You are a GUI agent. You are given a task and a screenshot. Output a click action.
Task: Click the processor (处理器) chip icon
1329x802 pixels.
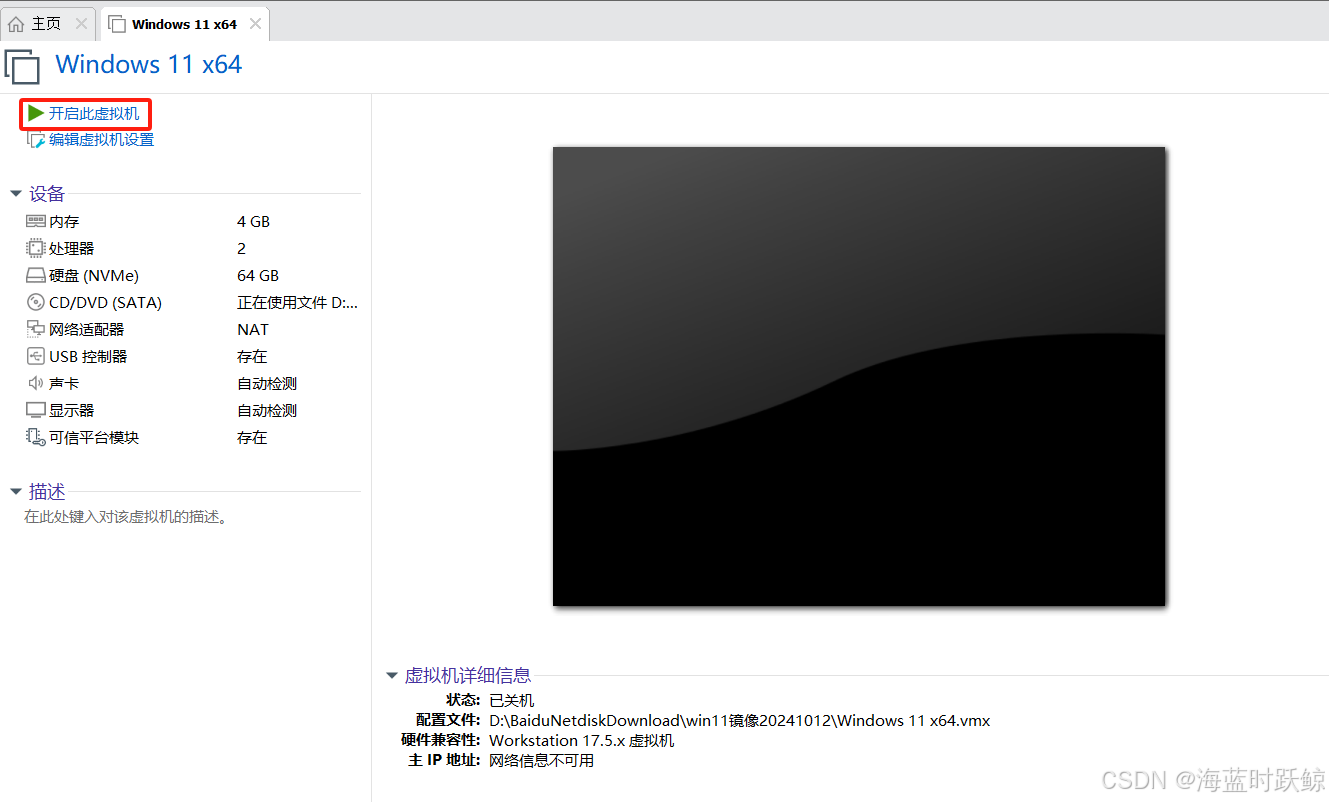[x=36, y=248]
